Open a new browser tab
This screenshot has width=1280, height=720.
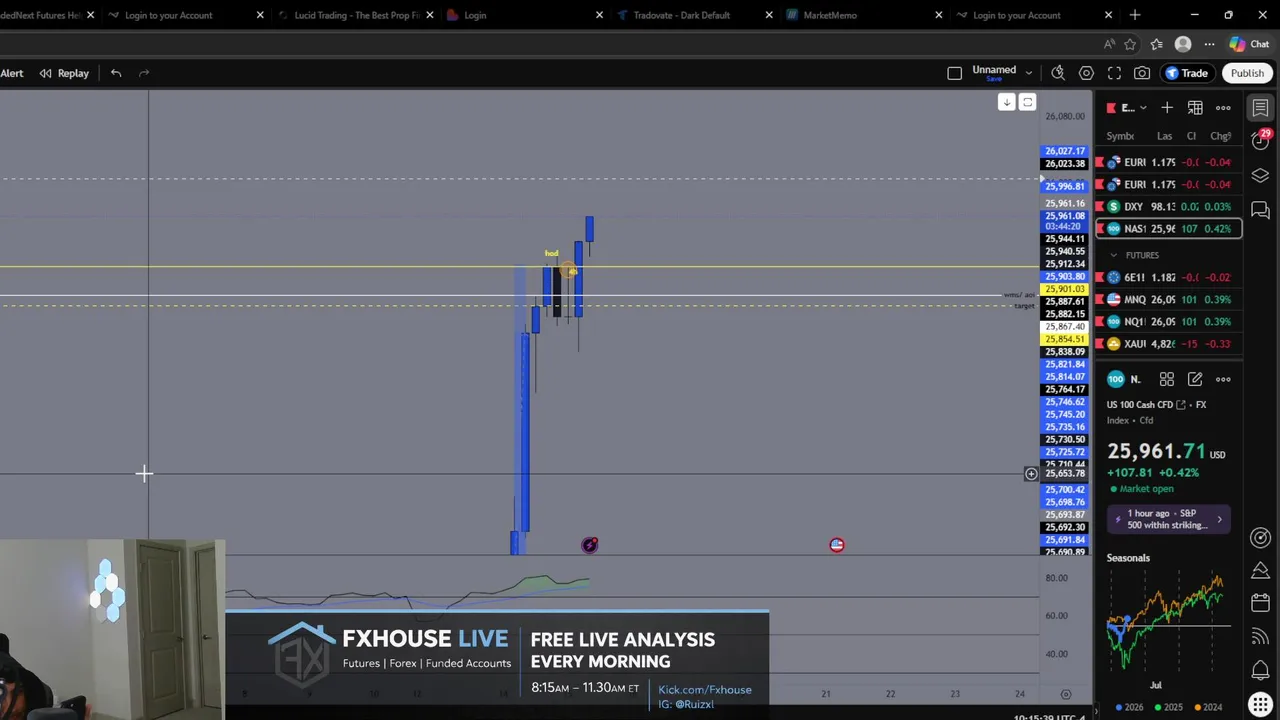[1135, 15]
